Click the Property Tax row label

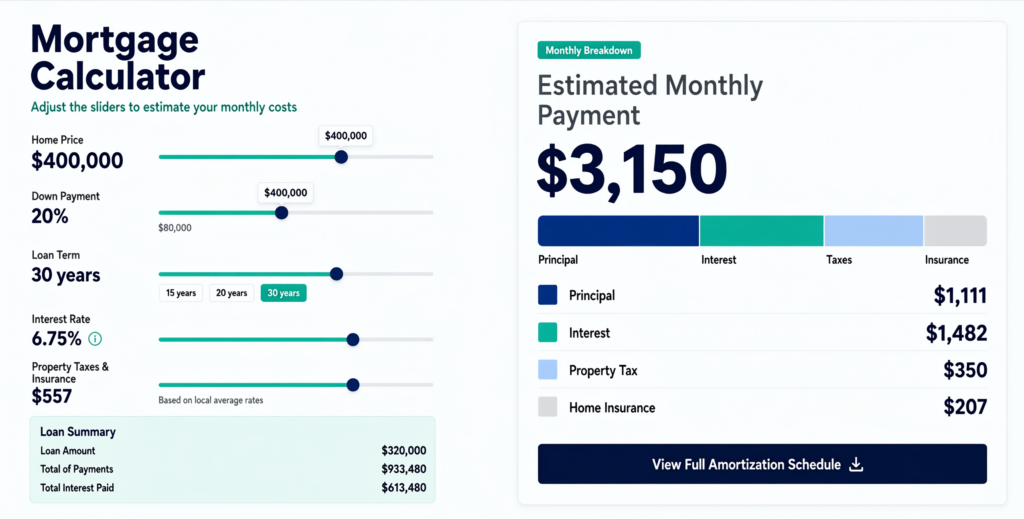603,370
